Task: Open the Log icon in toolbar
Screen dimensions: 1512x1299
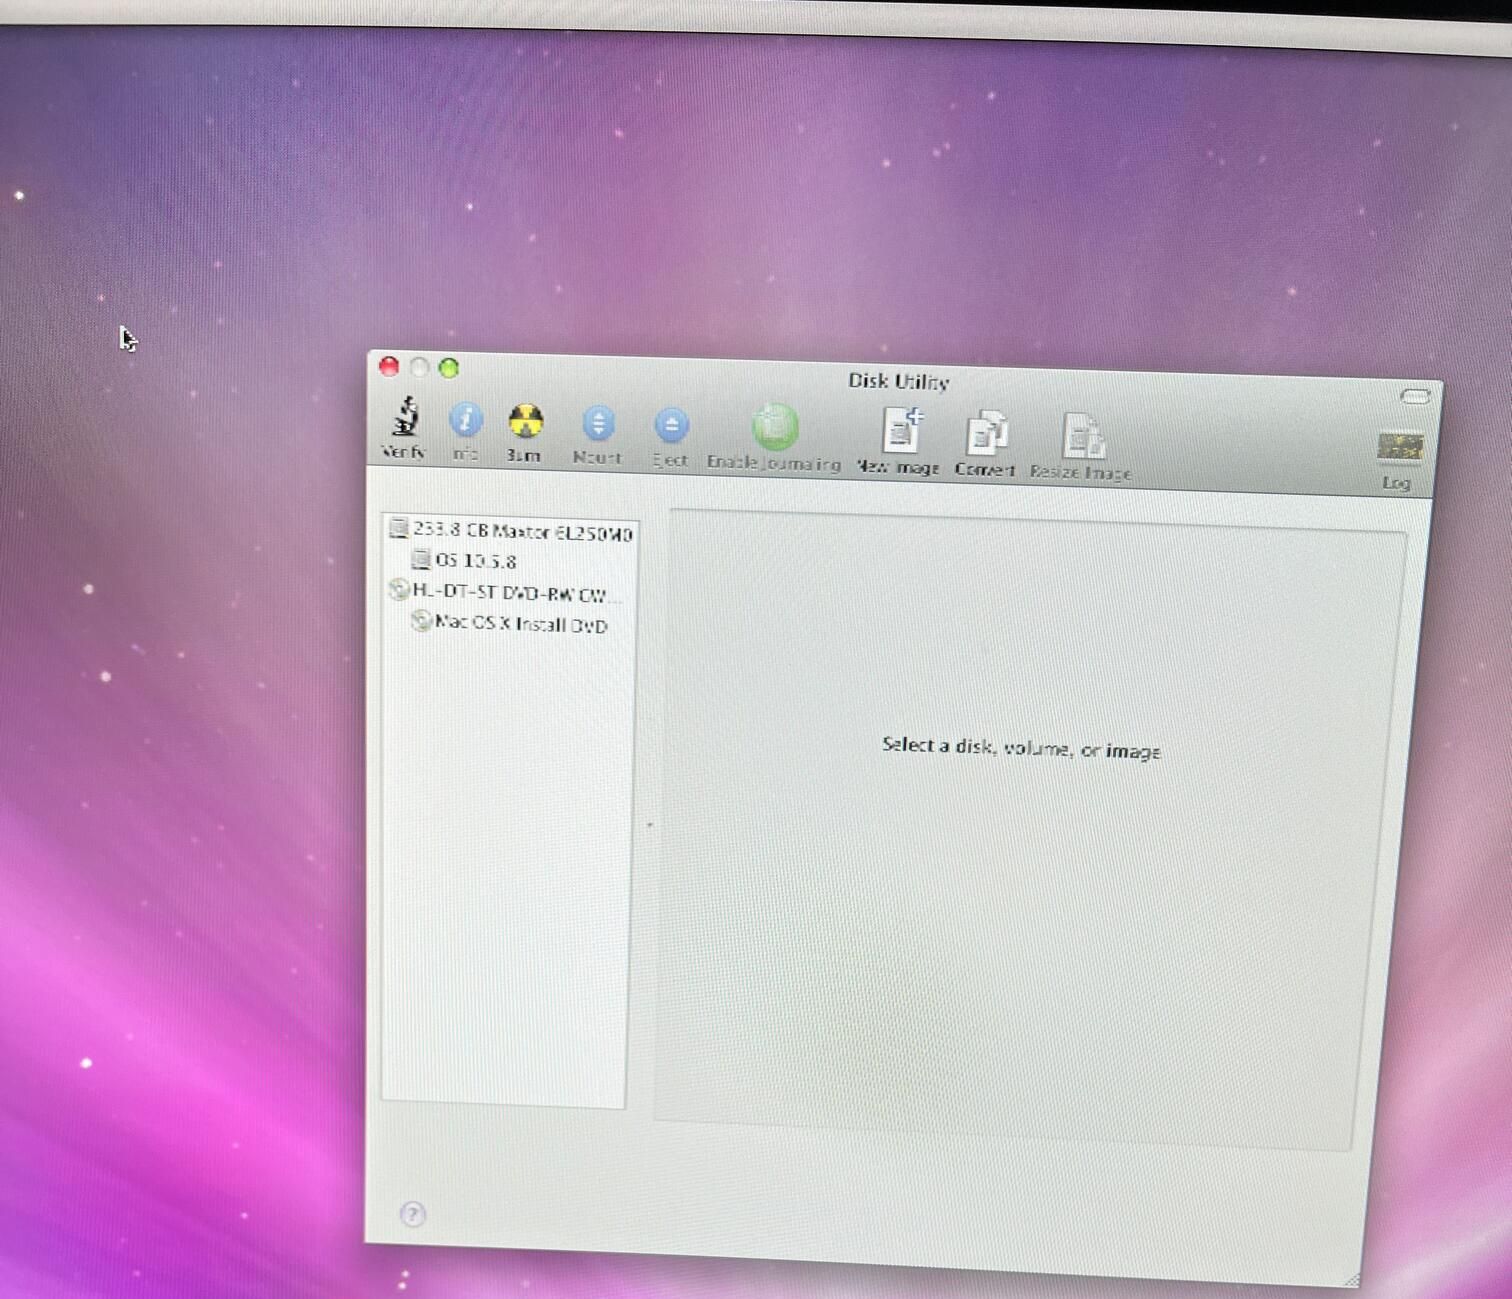Action: coord(1399,446)
